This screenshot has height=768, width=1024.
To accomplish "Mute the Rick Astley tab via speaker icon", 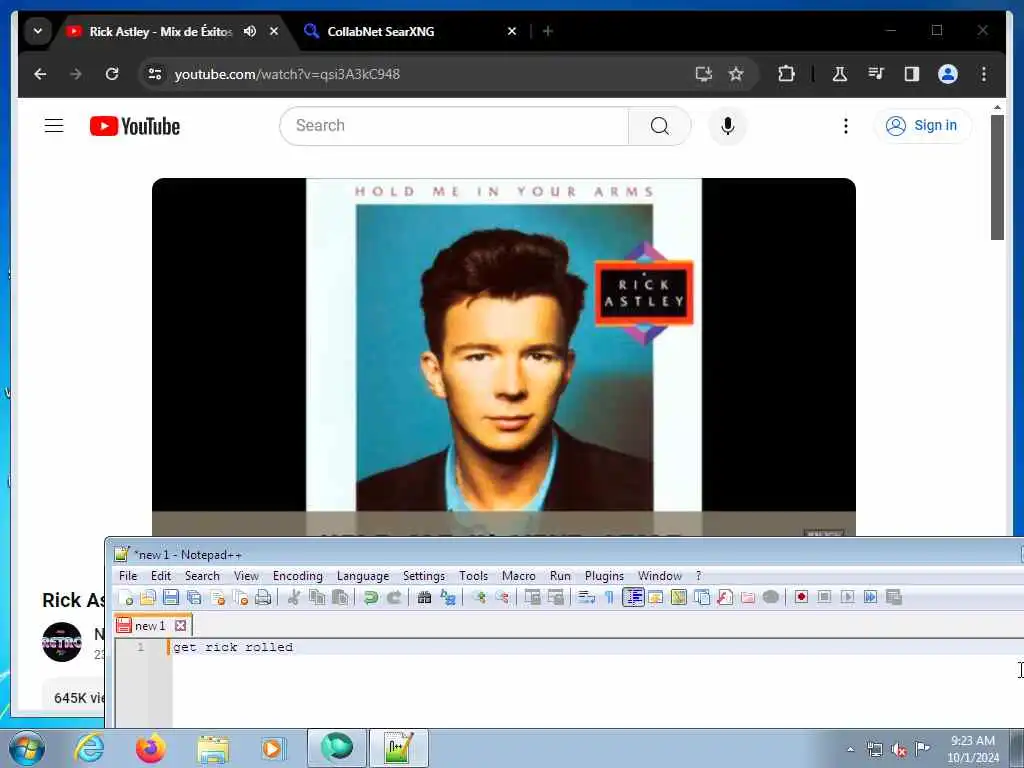I will (249, 31).
